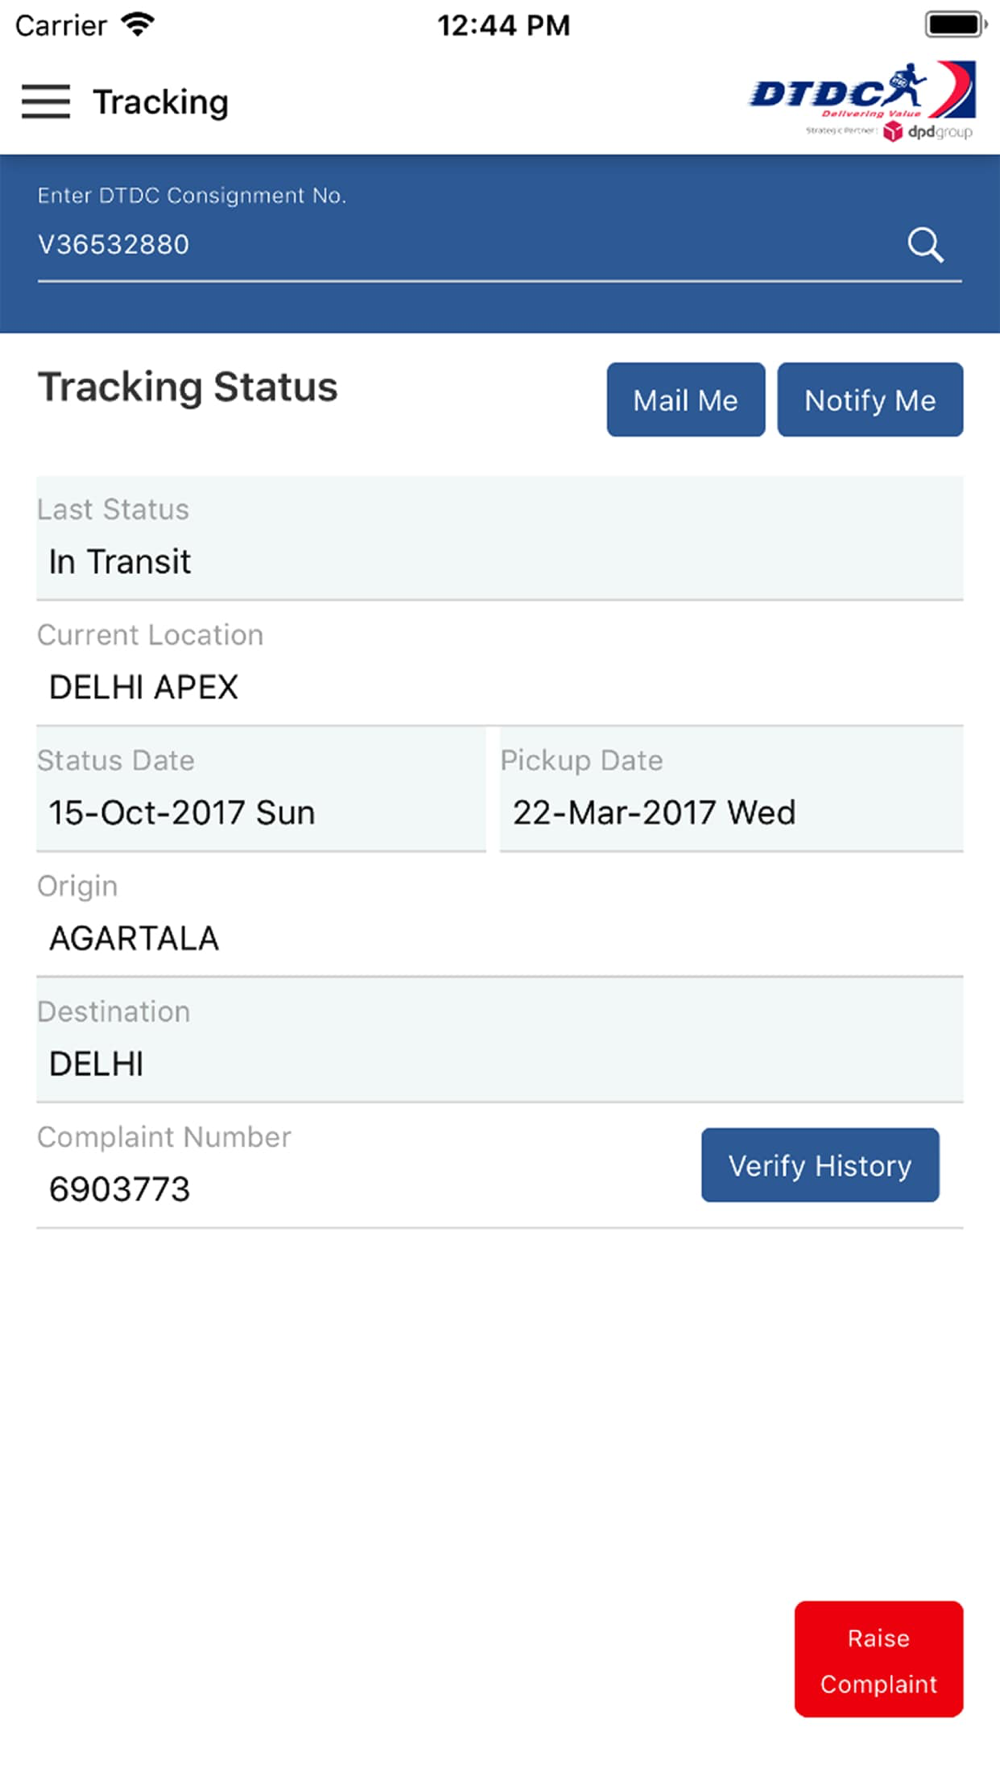The height and width of the screenshot is (1778, 1000).
Task: Tap the Pickup Date 22-Mar-2017 field
Action: pos(731,789)
